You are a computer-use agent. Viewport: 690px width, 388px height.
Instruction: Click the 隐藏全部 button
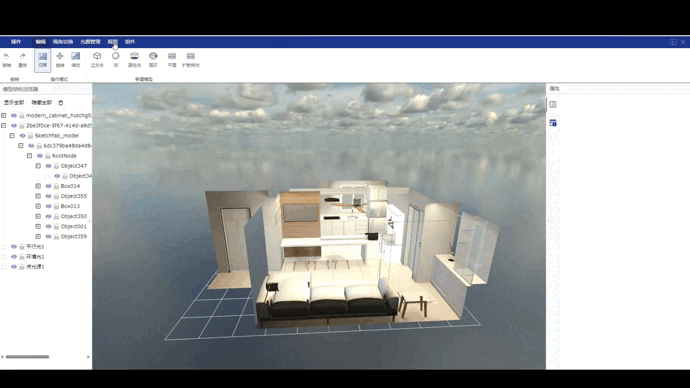coord(42,102)
